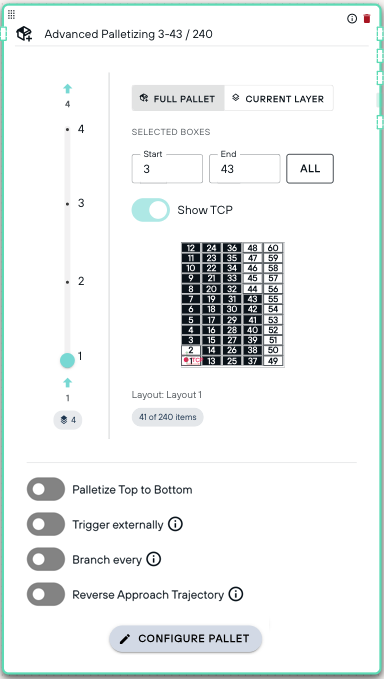The width and height of the screenshot is (384, 679).
Task: Click the drag-handle grid icon at top-left
Action: [x=12, y=14]
